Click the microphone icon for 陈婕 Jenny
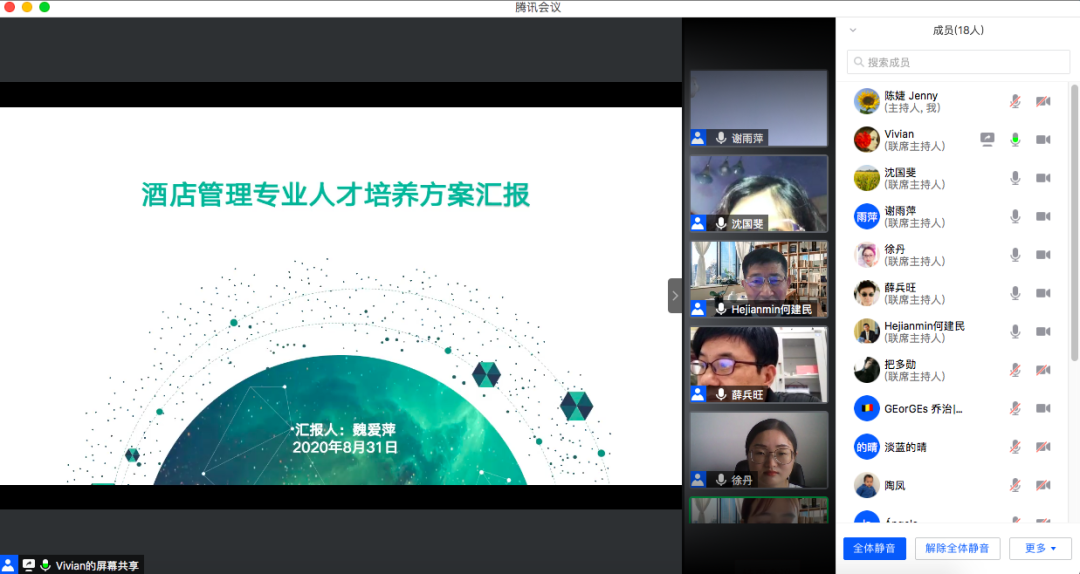This screenshot has height=574, width=1080. point(1015,101)
